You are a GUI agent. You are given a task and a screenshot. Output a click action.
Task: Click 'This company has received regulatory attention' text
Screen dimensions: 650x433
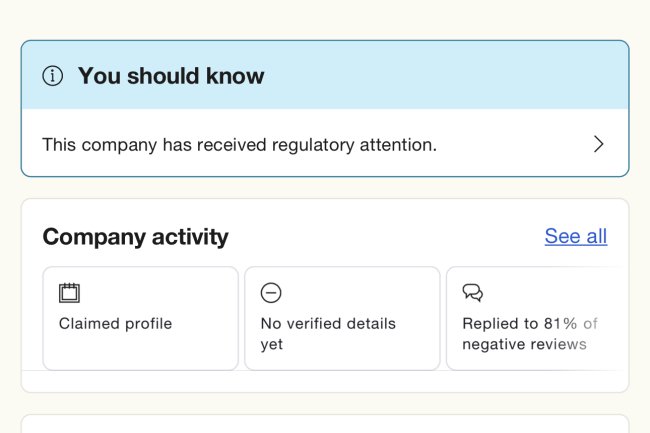[239, 144]
